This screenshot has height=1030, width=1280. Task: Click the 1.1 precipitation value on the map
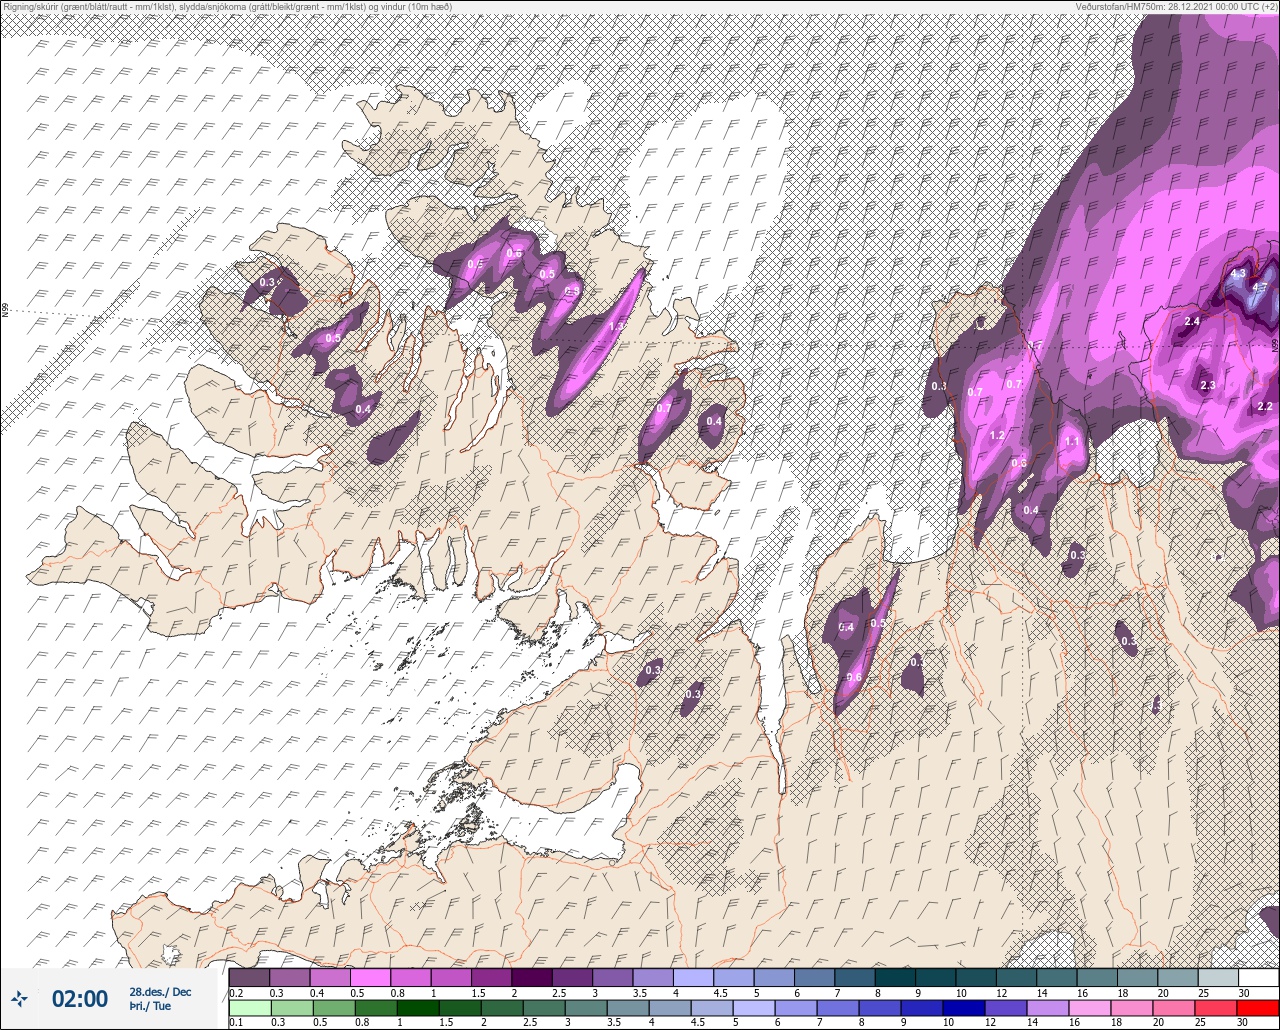coord(1071,441)
